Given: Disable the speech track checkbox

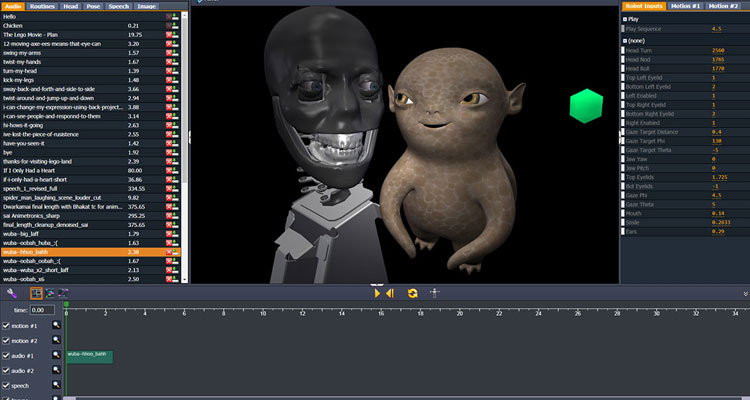Looking at the screenshot, I should point(8,384).
